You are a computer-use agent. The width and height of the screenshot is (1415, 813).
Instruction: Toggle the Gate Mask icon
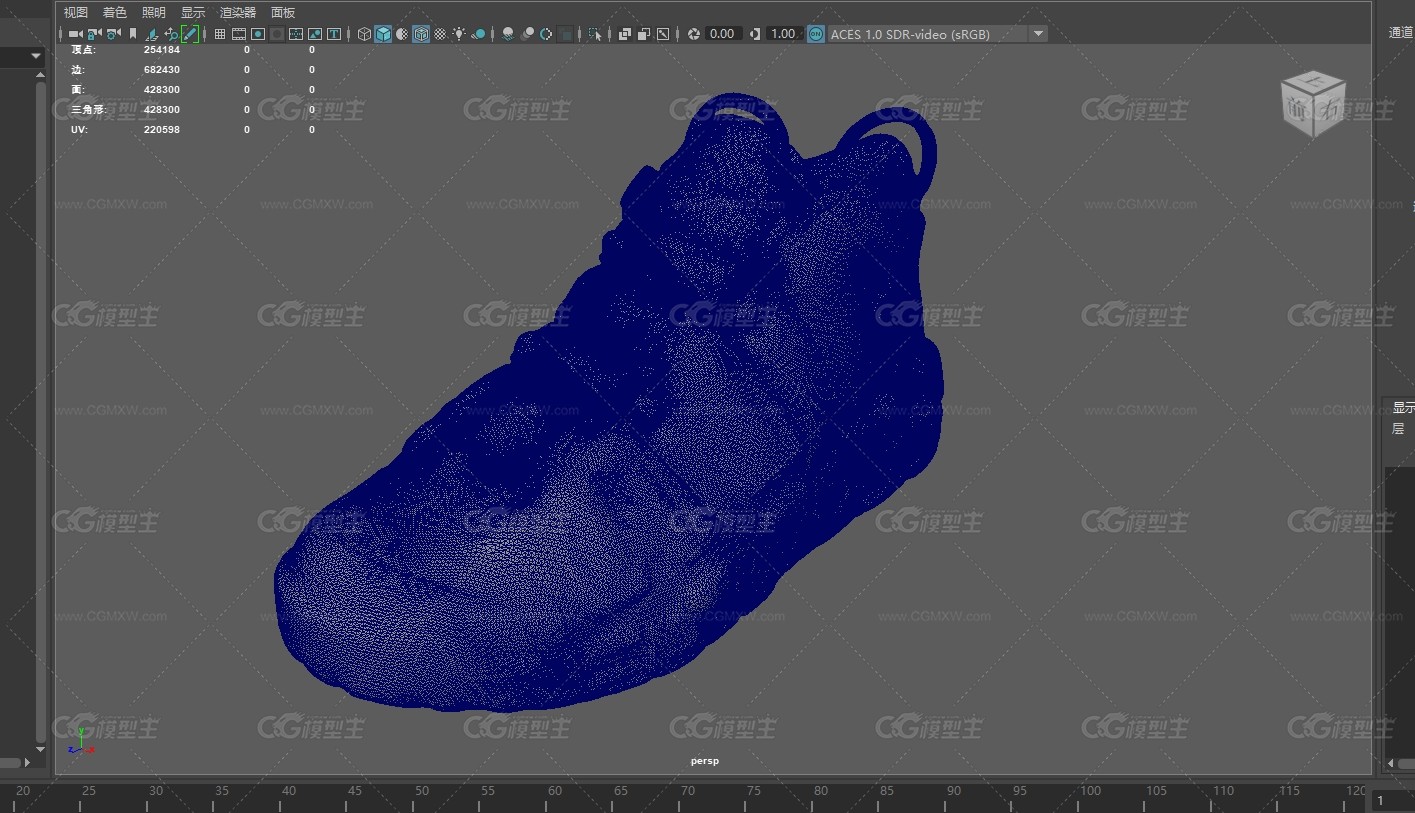pos(277,34)
